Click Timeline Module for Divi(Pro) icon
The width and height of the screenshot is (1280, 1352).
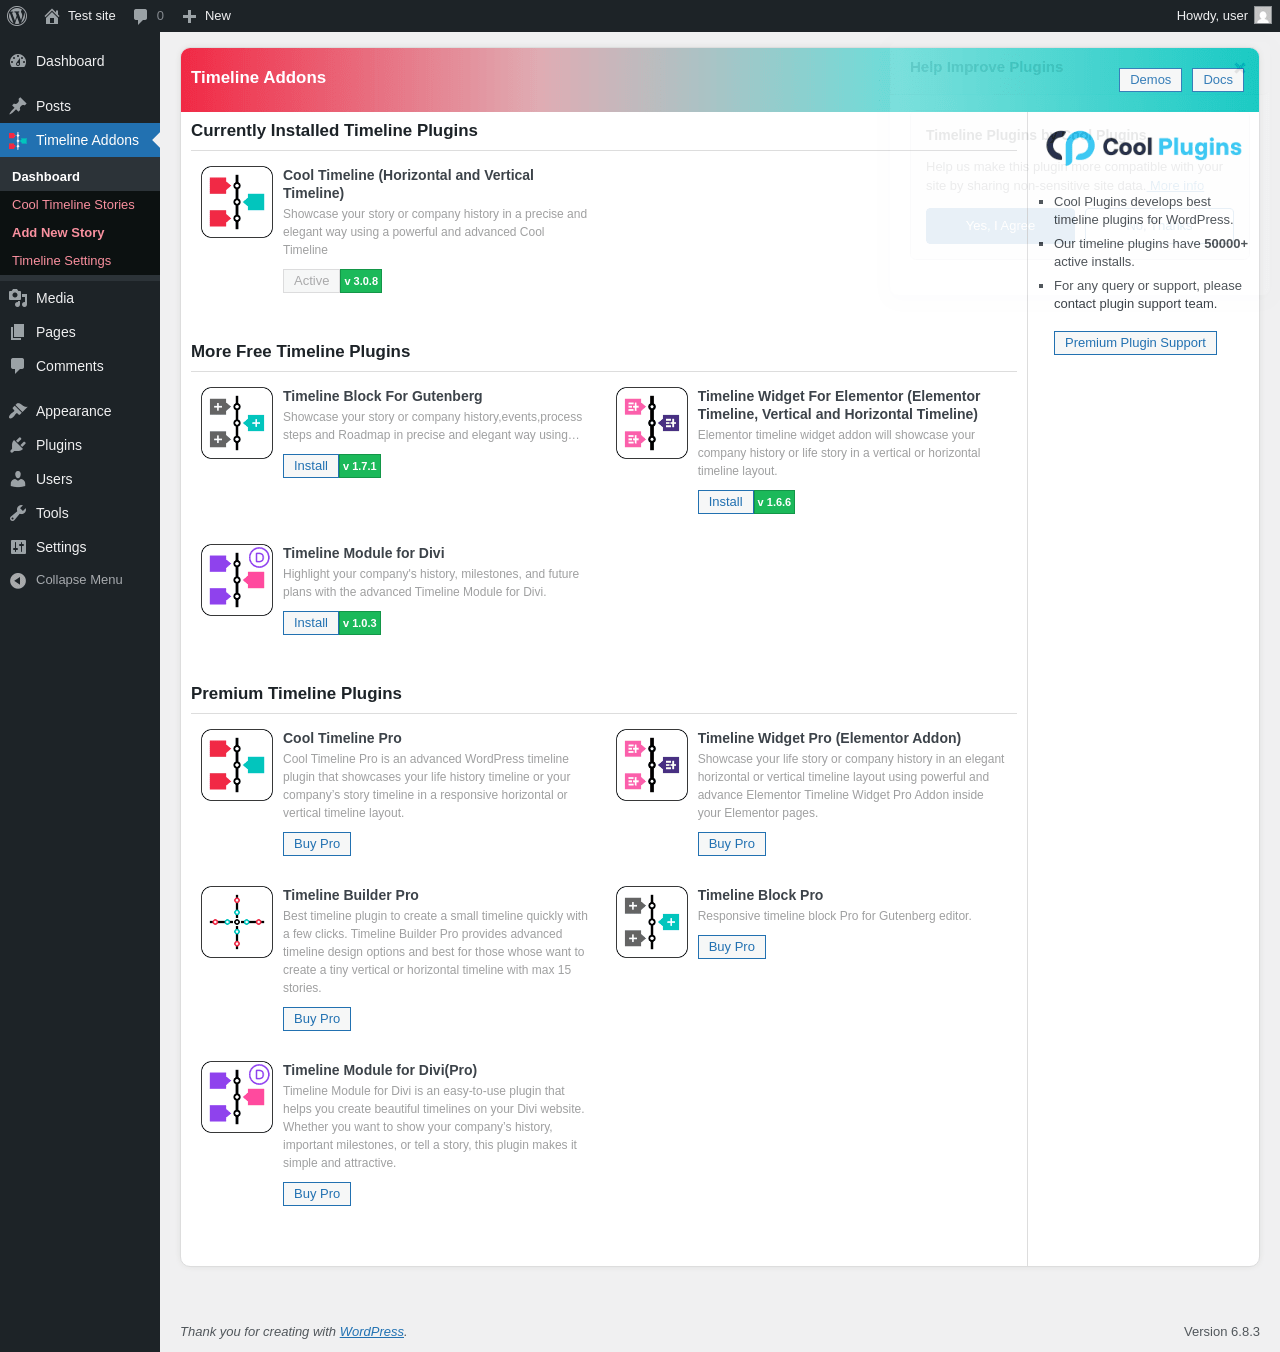(x=237, y=1097)
